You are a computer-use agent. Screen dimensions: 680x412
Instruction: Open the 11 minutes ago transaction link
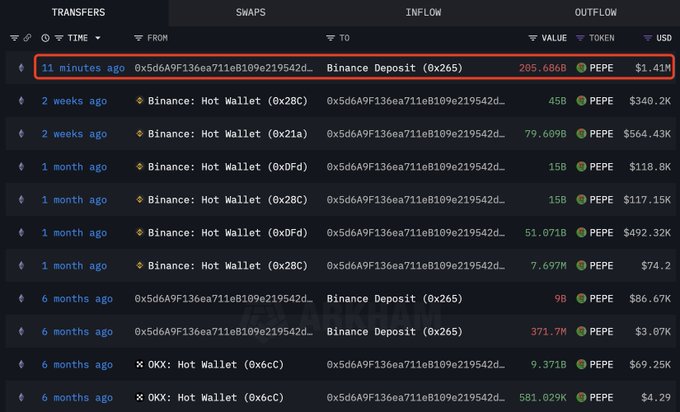coord(83,68)
